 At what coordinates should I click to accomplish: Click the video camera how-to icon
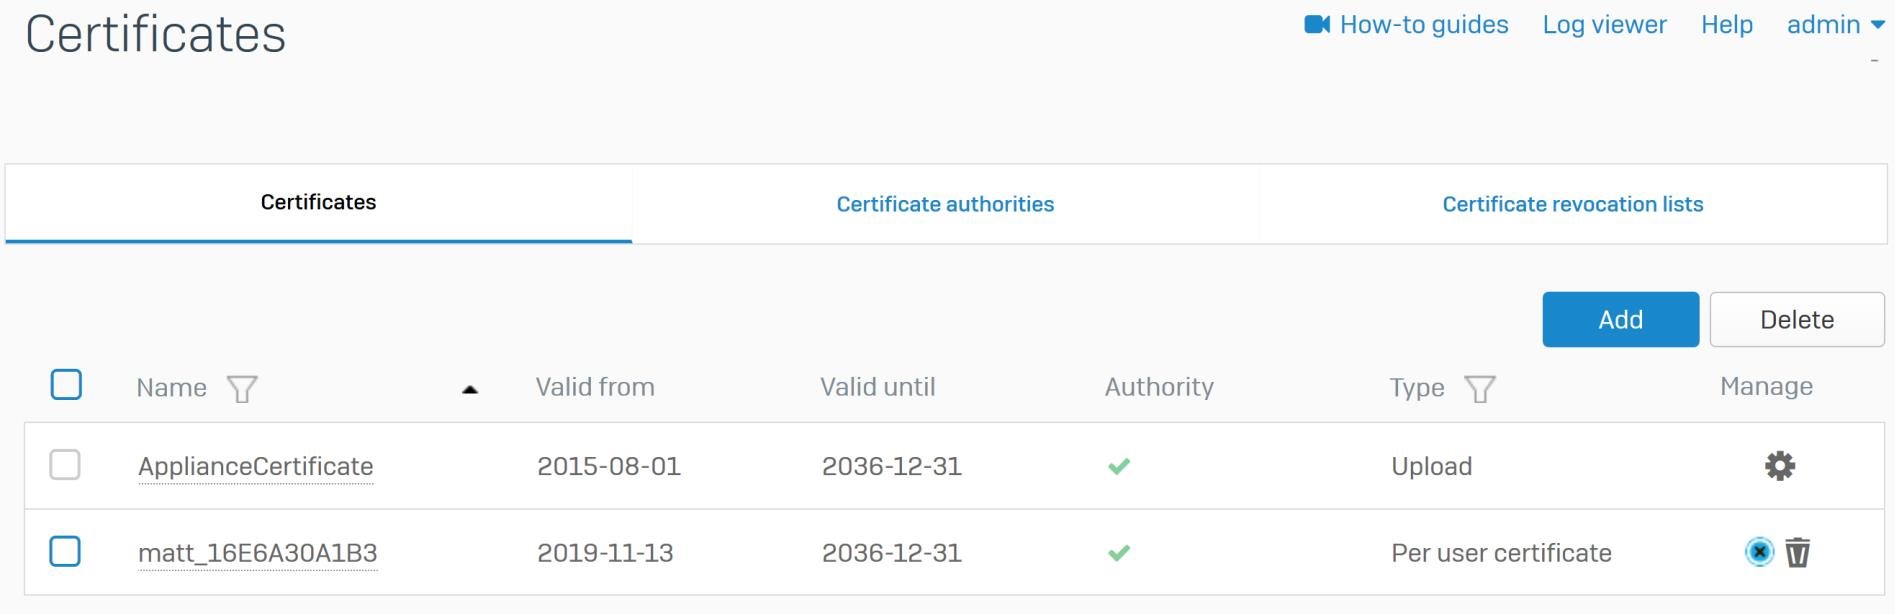point(1317,24)
